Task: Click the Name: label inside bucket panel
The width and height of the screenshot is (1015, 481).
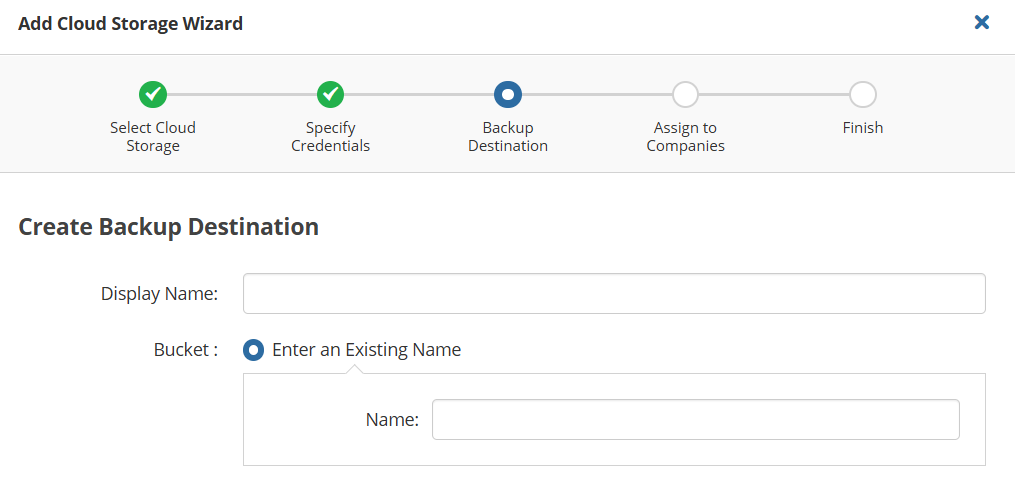Action: (392, 420)
